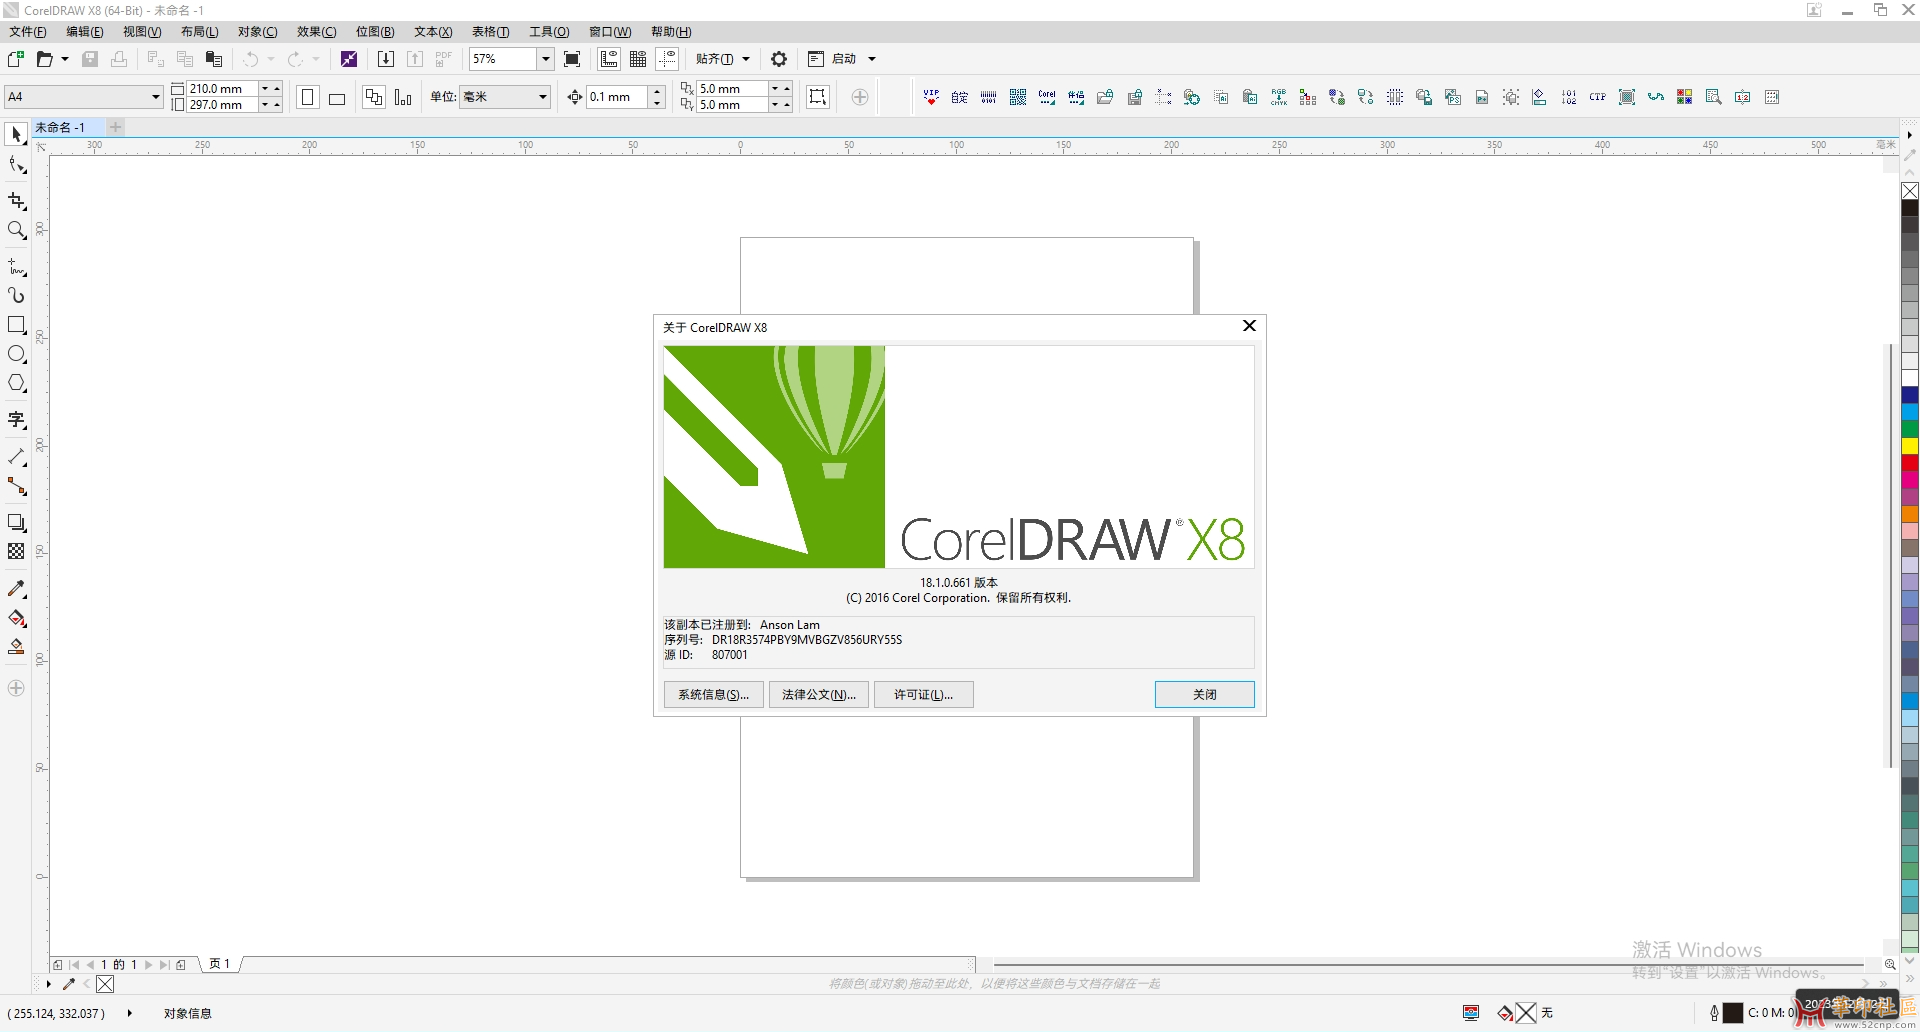Click the 关闭 button in About dialog
This screenshot has width=1920, height=1032.
[x=1205, y=694]
